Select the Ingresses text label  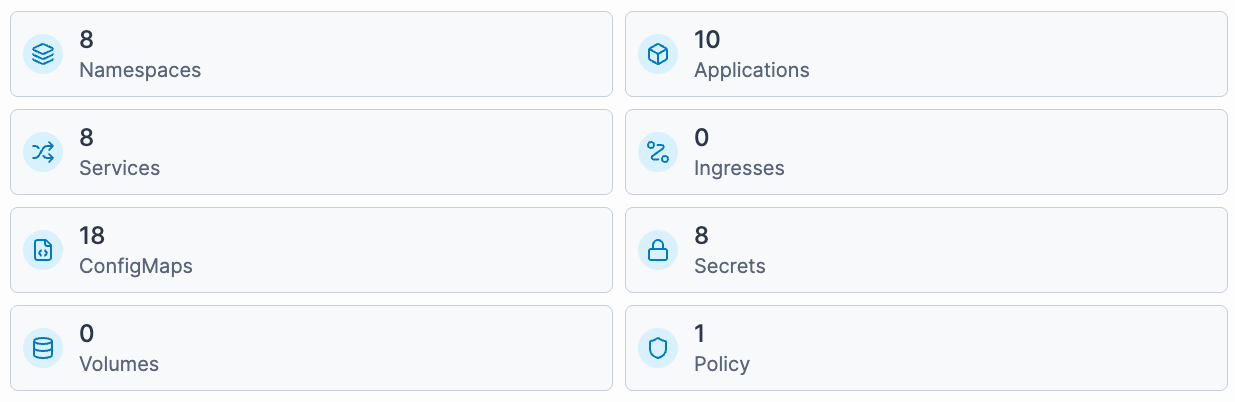tap(739, 168)
